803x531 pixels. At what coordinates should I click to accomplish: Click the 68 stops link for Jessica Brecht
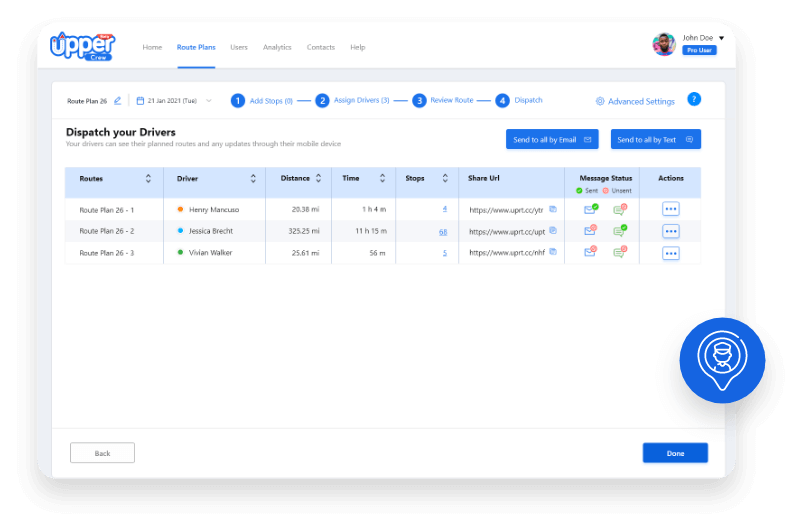[443, 232]
